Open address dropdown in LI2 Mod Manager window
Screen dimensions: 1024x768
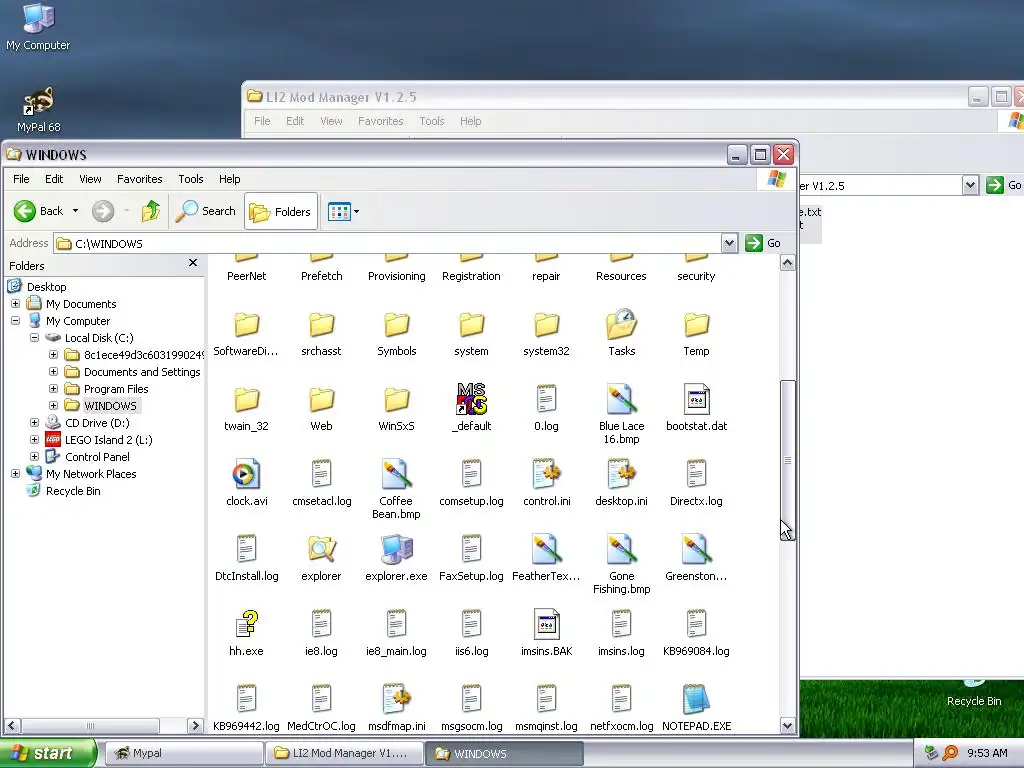(970, 185)
